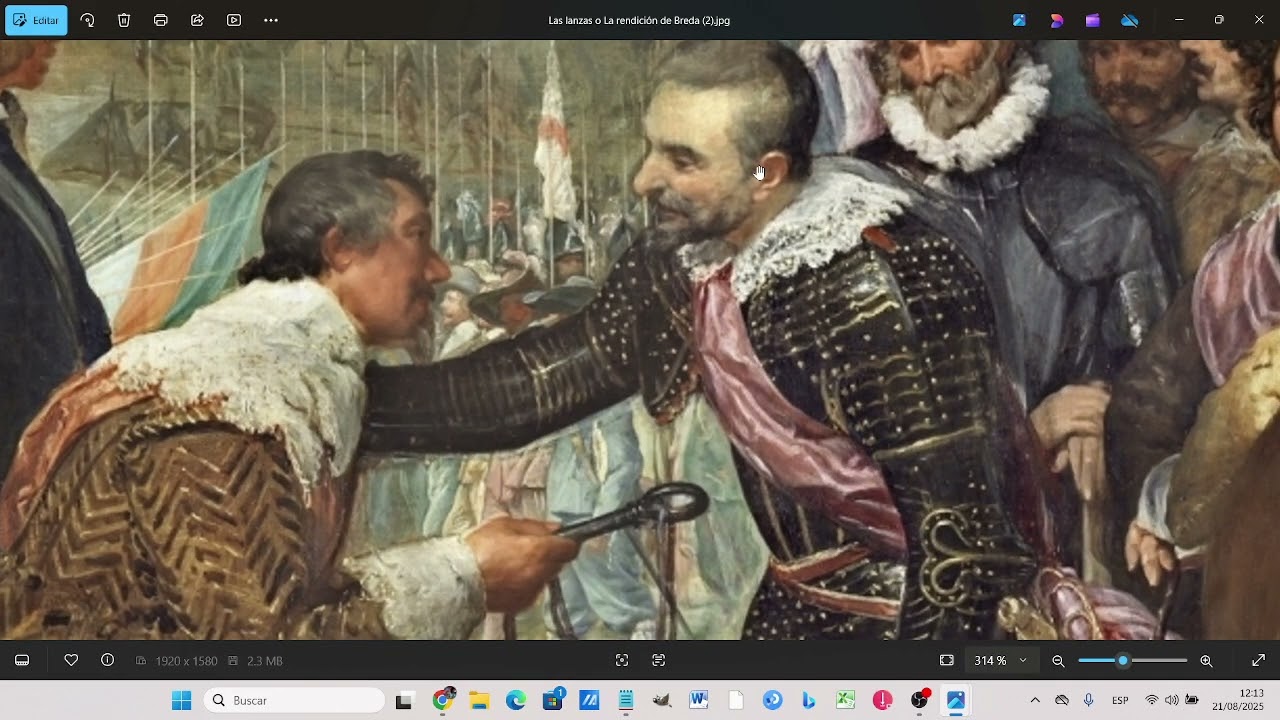Open the 314 % zoom level dropdown
1280x720 pixels.
(1001, 660)
